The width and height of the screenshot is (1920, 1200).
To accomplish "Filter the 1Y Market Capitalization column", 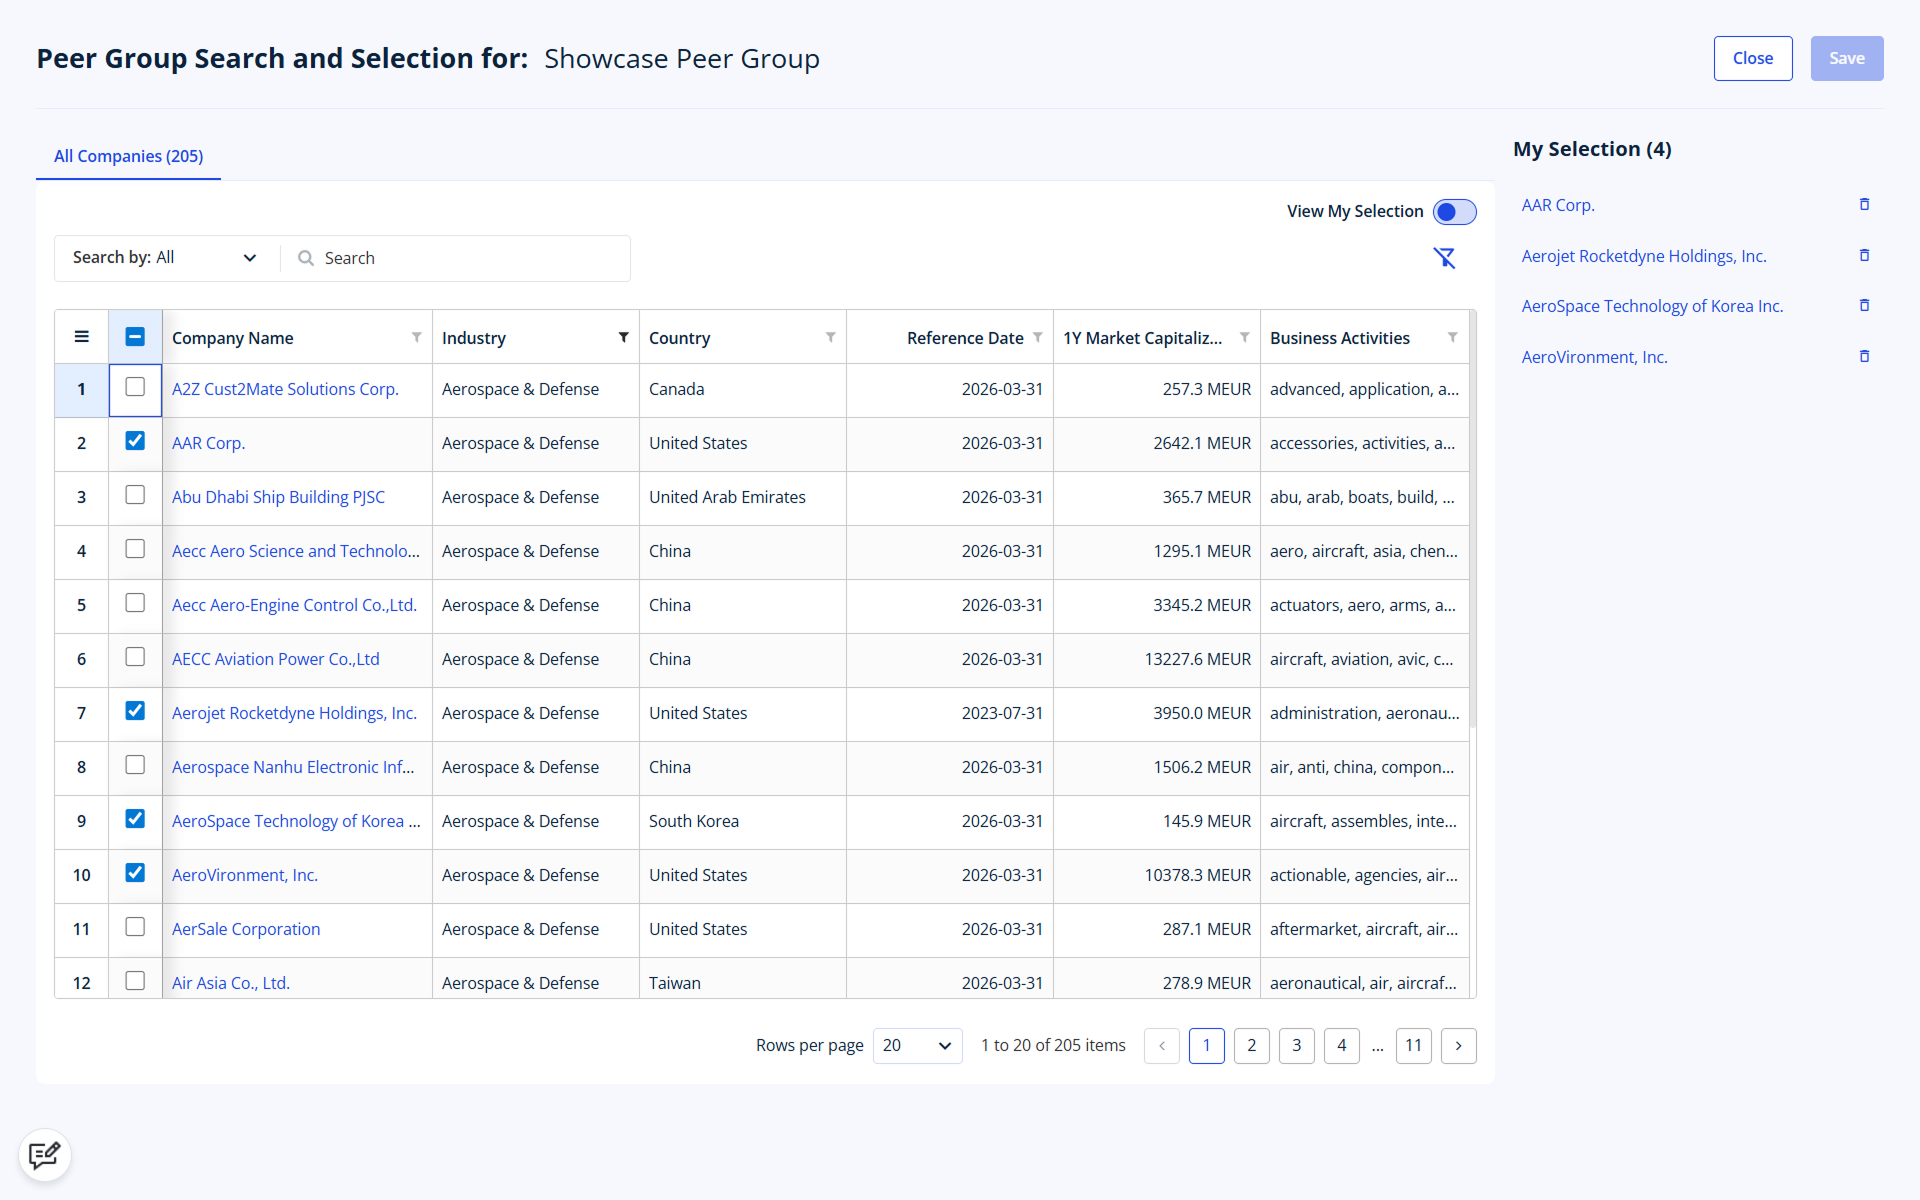I will 1245,338.
